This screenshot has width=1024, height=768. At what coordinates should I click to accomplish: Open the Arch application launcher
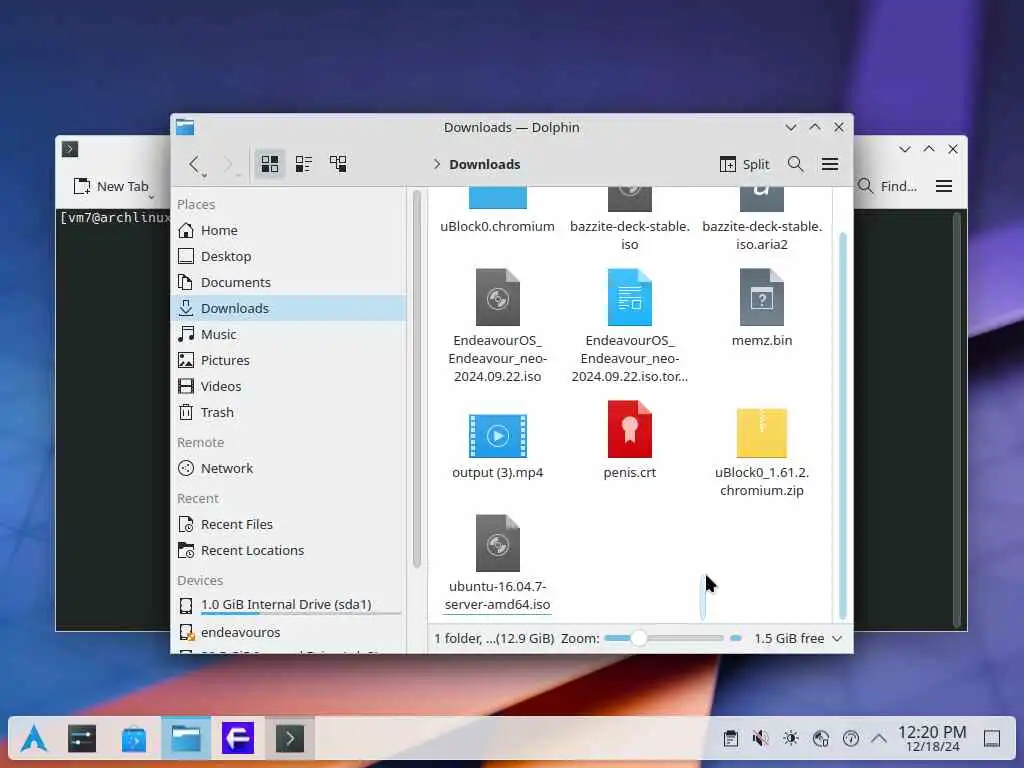[x=34, y=739]
